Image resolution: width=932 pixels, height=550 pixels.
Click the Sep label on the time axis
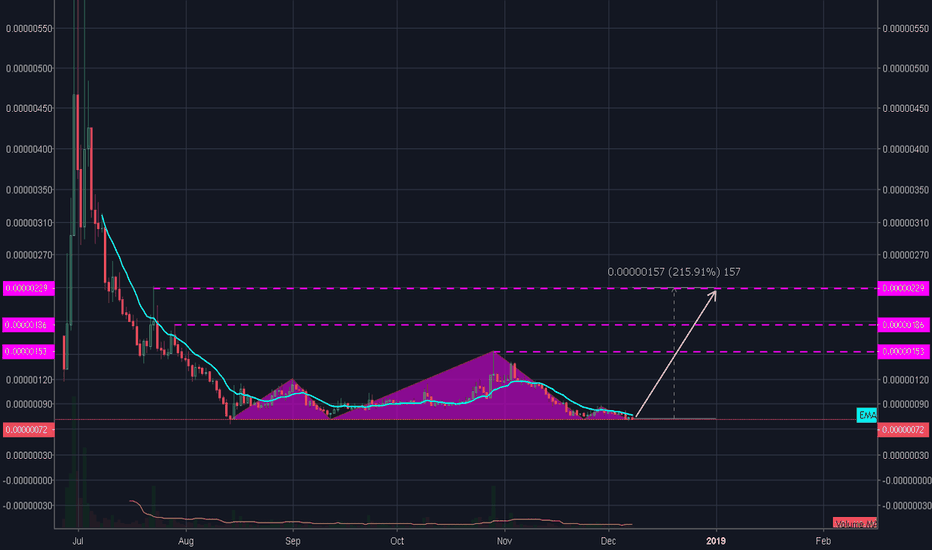[x=292, y=540]
